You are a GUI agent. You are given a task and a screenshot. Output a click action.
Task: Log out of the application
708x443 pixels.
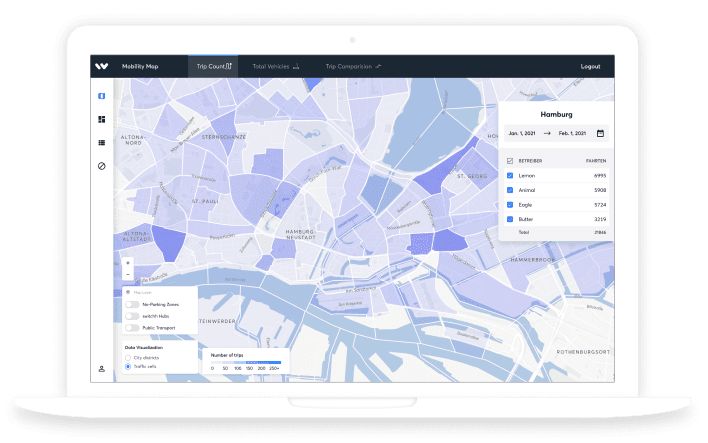pyautogui.click(x=590, y=66)
